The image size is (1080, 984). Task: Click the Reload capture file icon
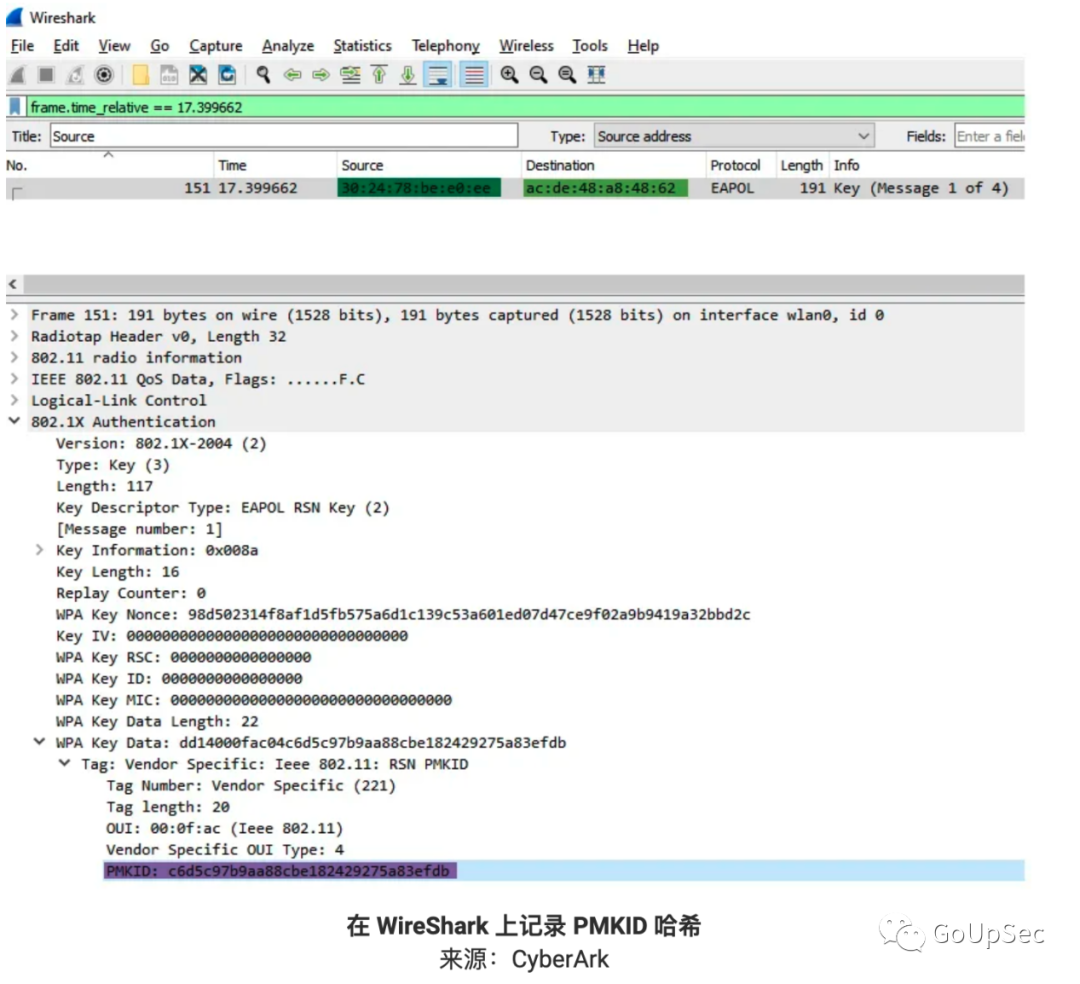tap(227, 74)
